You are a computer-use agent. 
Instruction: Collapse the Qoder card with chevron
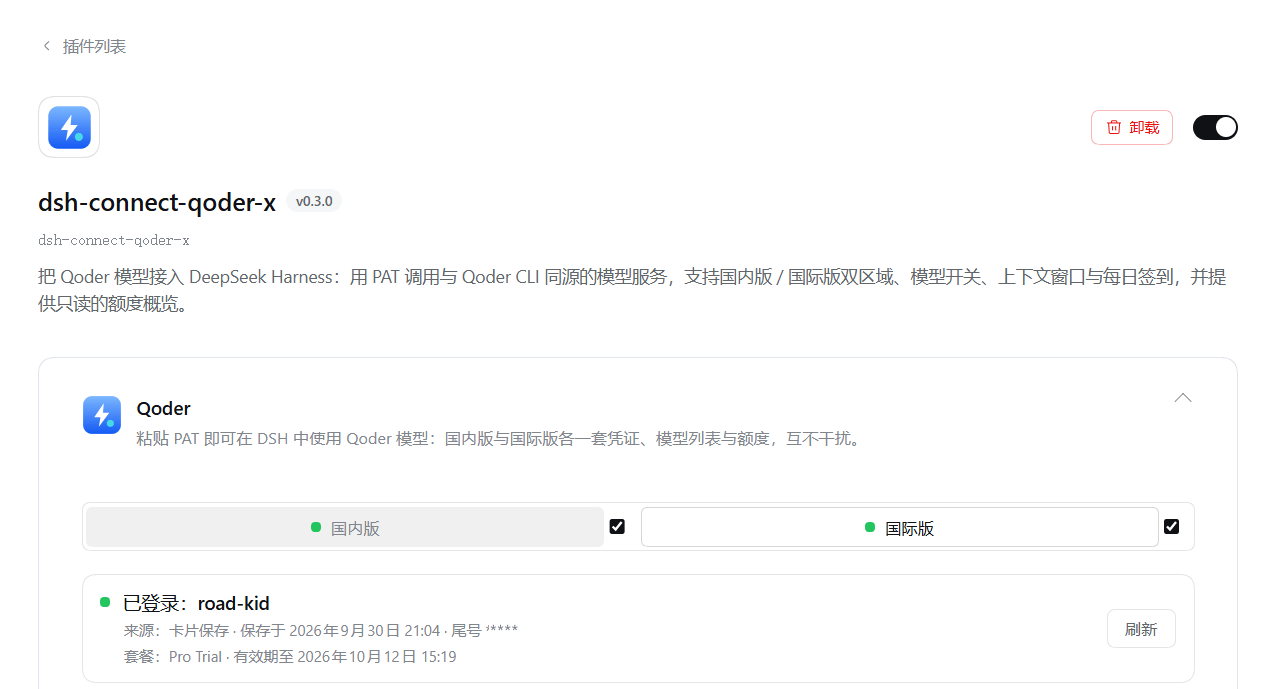pyautogui.click(x=1183, y=398)
